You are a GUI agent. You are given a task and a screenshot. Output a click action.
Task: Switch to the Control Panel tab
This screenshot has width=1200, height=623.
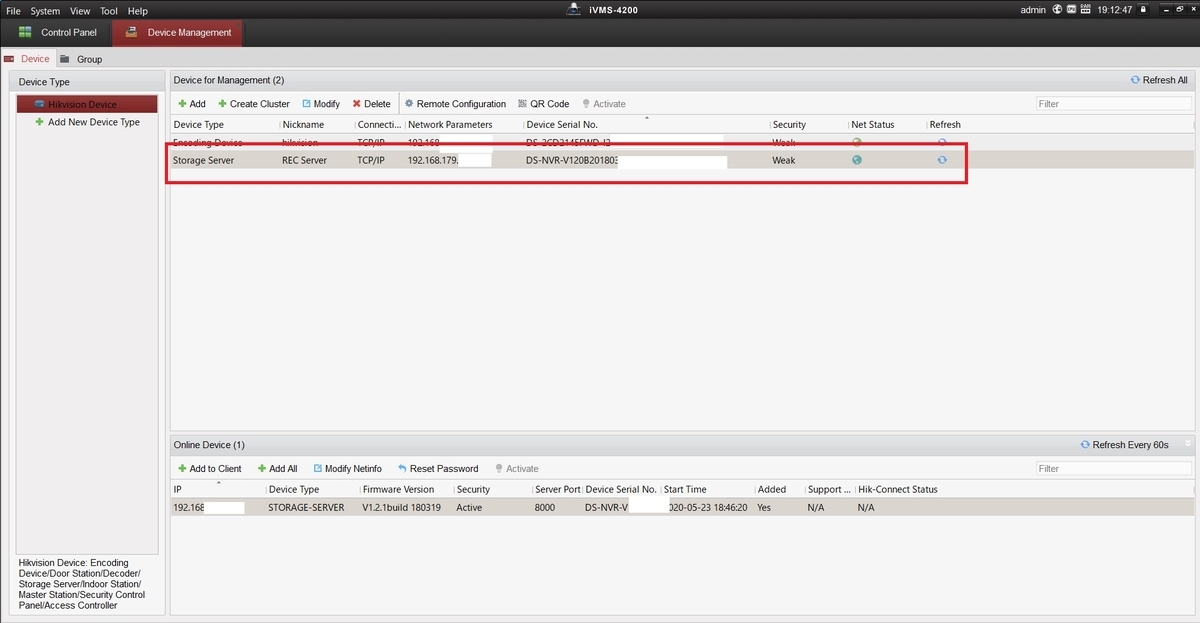pos(56,33)
